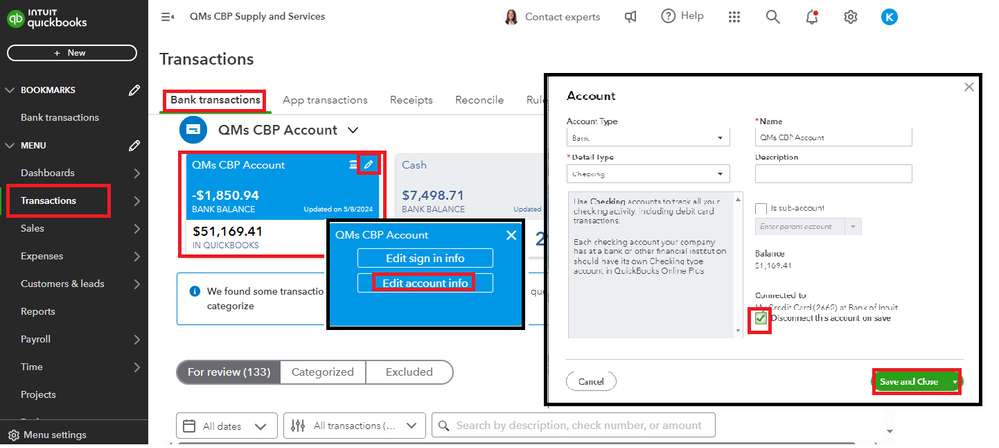The height and width of the screenshot is (448, 999).
Task: Collapse the MENU section
Action: (10, 145)
